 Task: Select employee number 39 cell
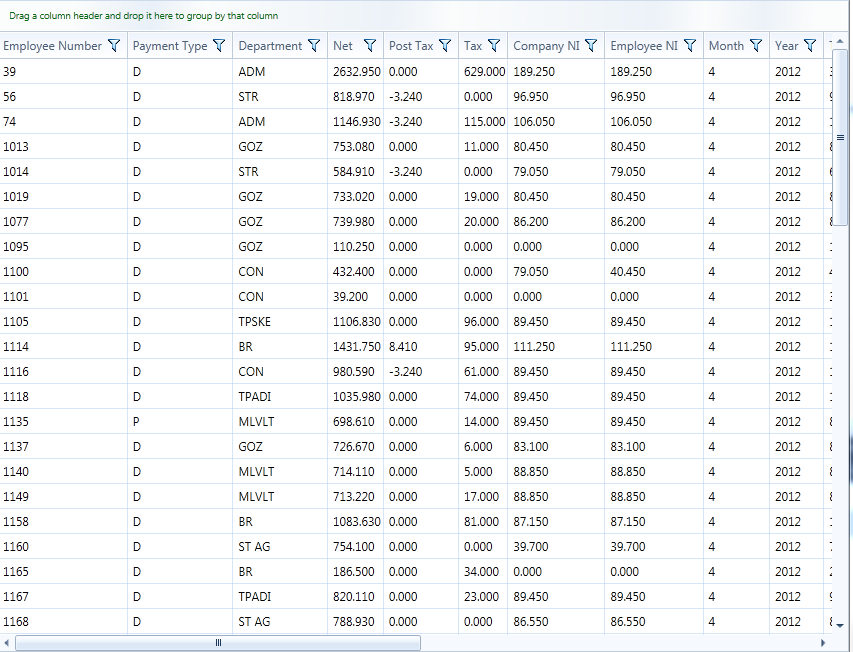click(x=64, y=71)
